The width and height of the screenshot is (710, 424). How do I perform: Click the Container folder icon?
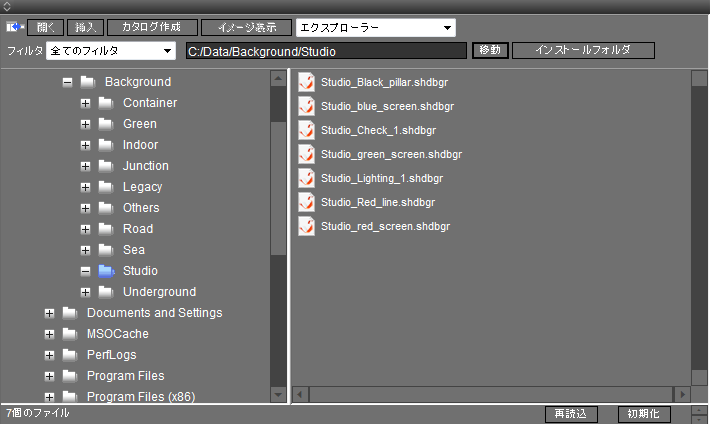[x=106, y=103]
